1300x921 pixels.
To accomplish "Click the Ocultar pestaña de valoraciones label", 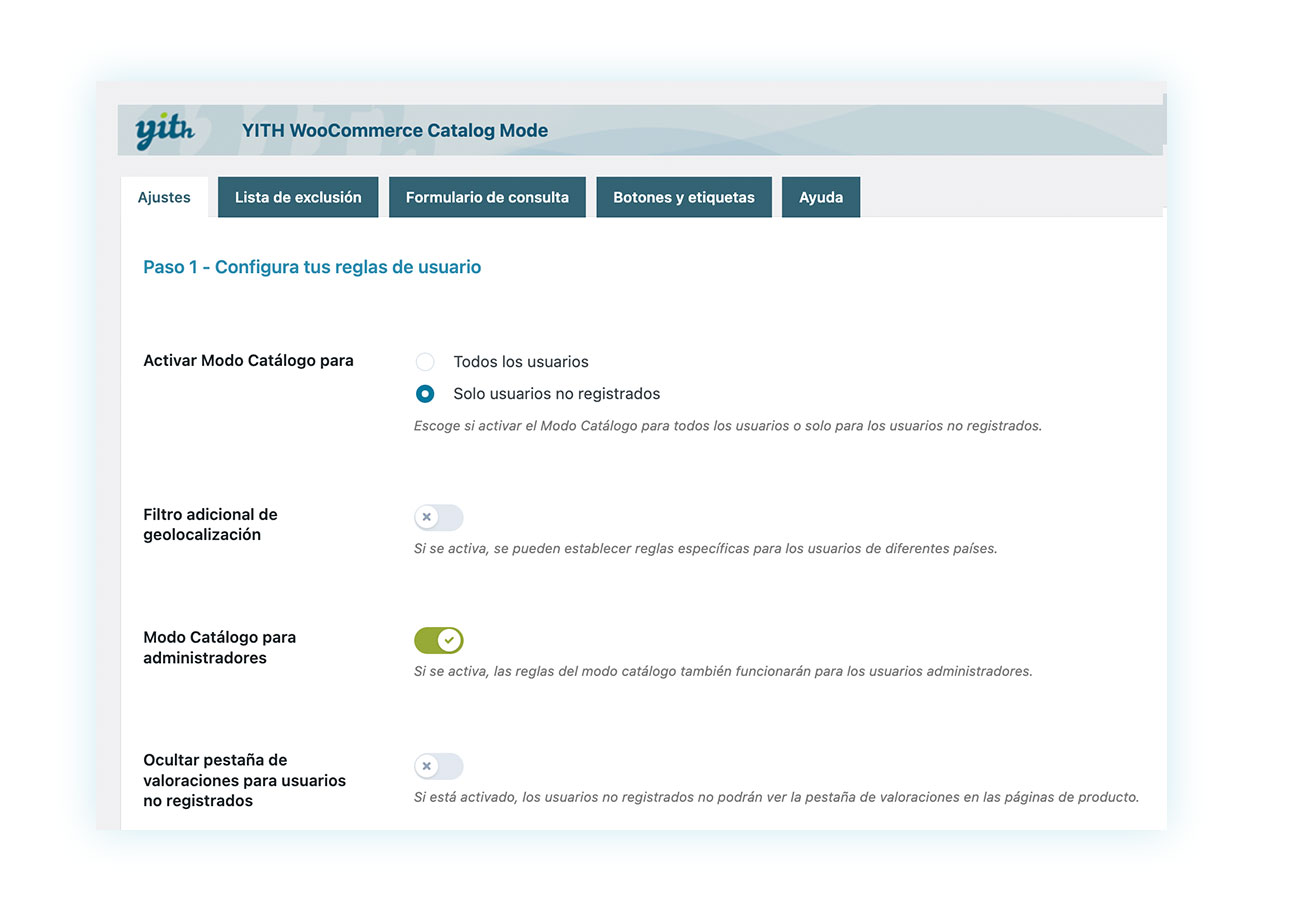I will pos(244,780).
